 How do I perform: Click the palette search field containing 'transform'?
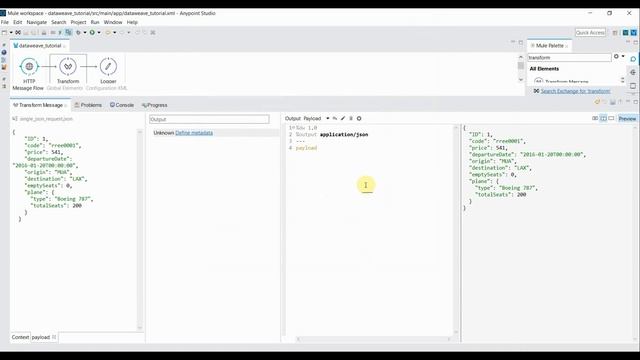[569, 58]
